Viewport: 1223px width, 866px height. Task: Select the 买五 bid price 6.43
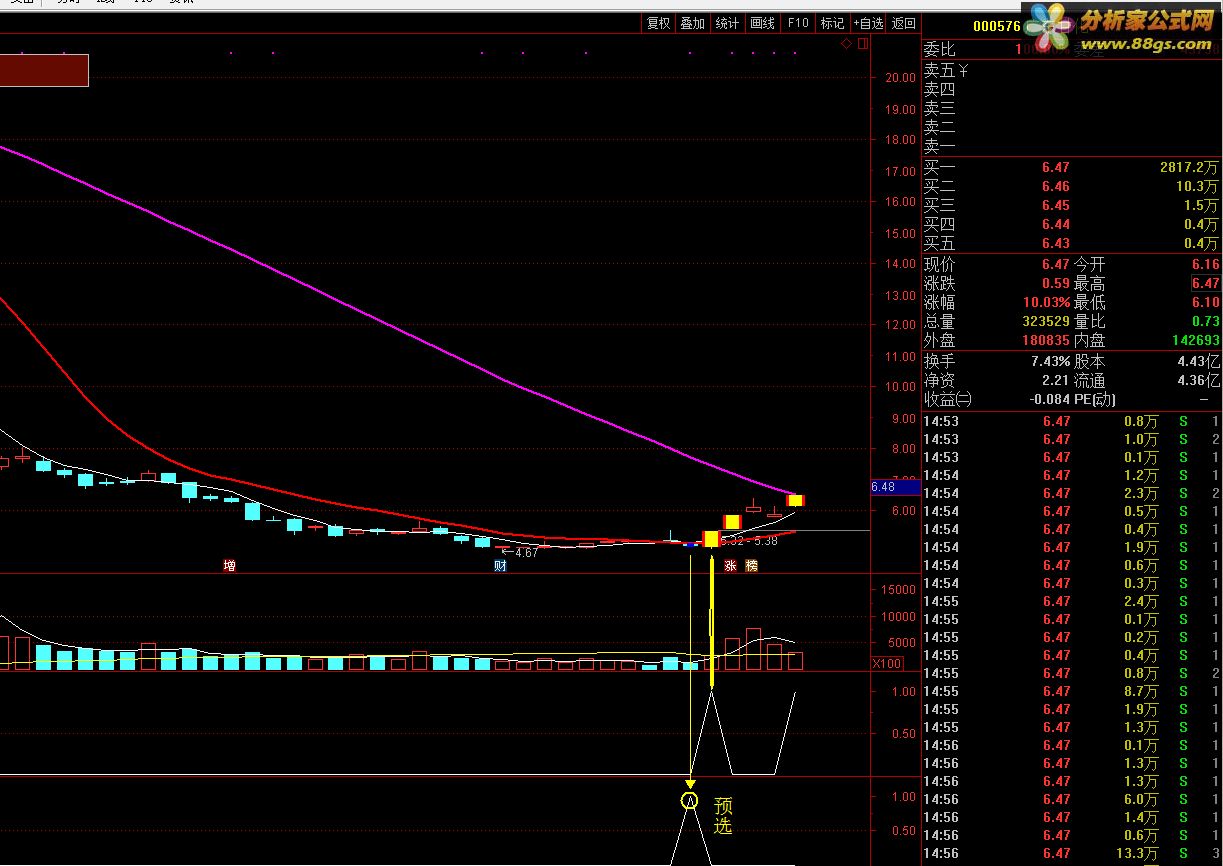(1056, 243)
